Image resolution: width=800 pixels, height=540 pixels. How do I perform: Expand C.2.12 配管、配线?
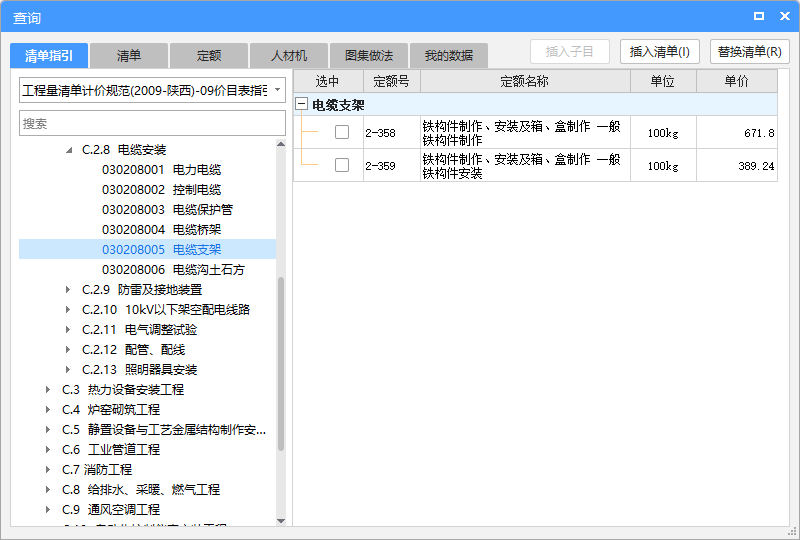click(68, 350)
